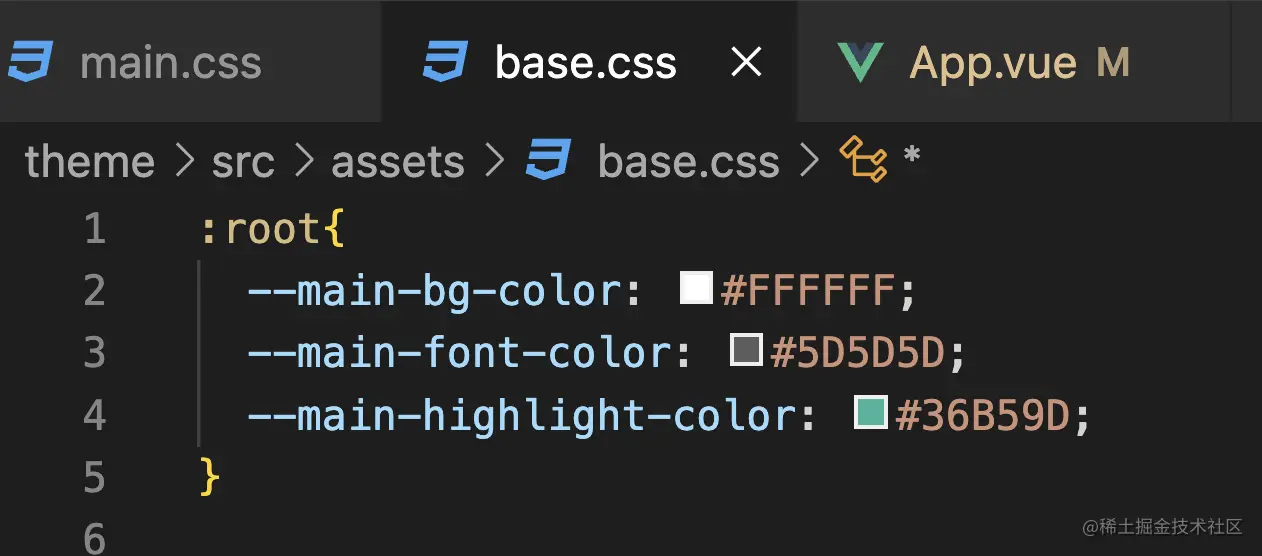Click the CSS icon on main.css tab
Image resolution: width=1262 pixels, height=556 pixels.
click(x=31, y=62)
